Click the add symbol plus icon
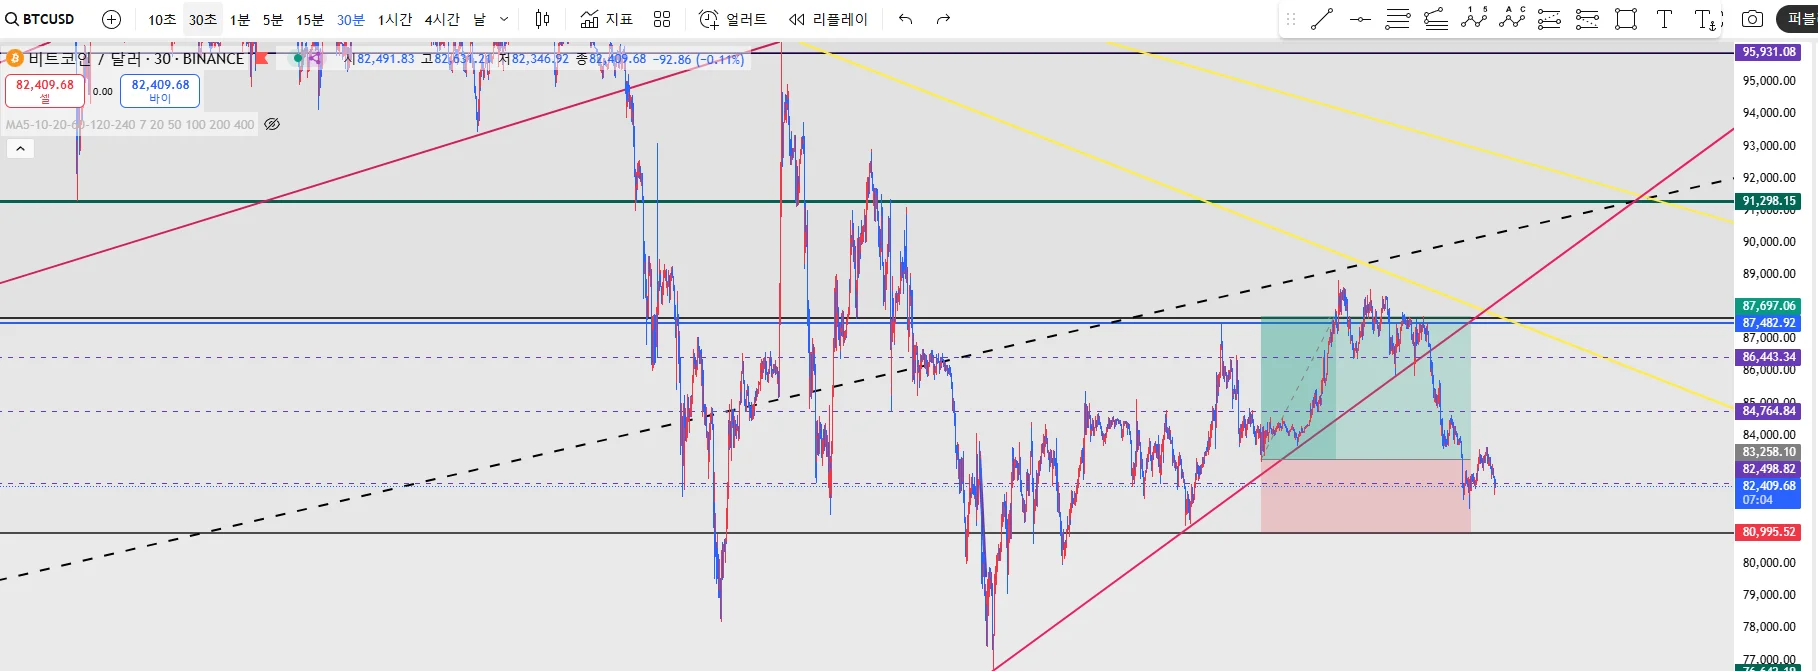 (x=111, y=19)
